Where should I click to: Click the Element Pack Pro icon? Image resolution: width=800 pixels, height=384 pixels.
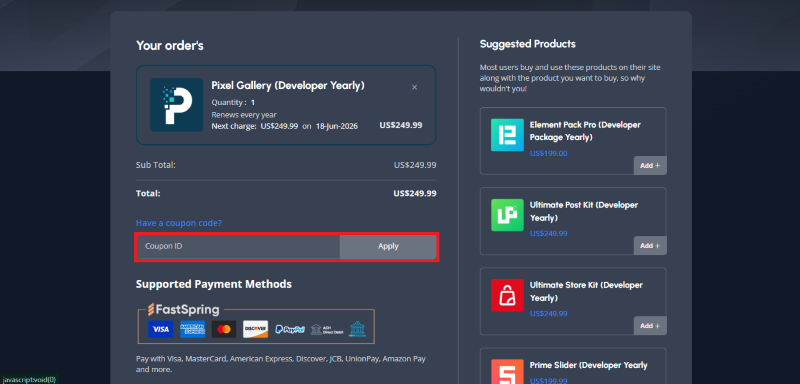pyautogui.click(x=507, y=135)
